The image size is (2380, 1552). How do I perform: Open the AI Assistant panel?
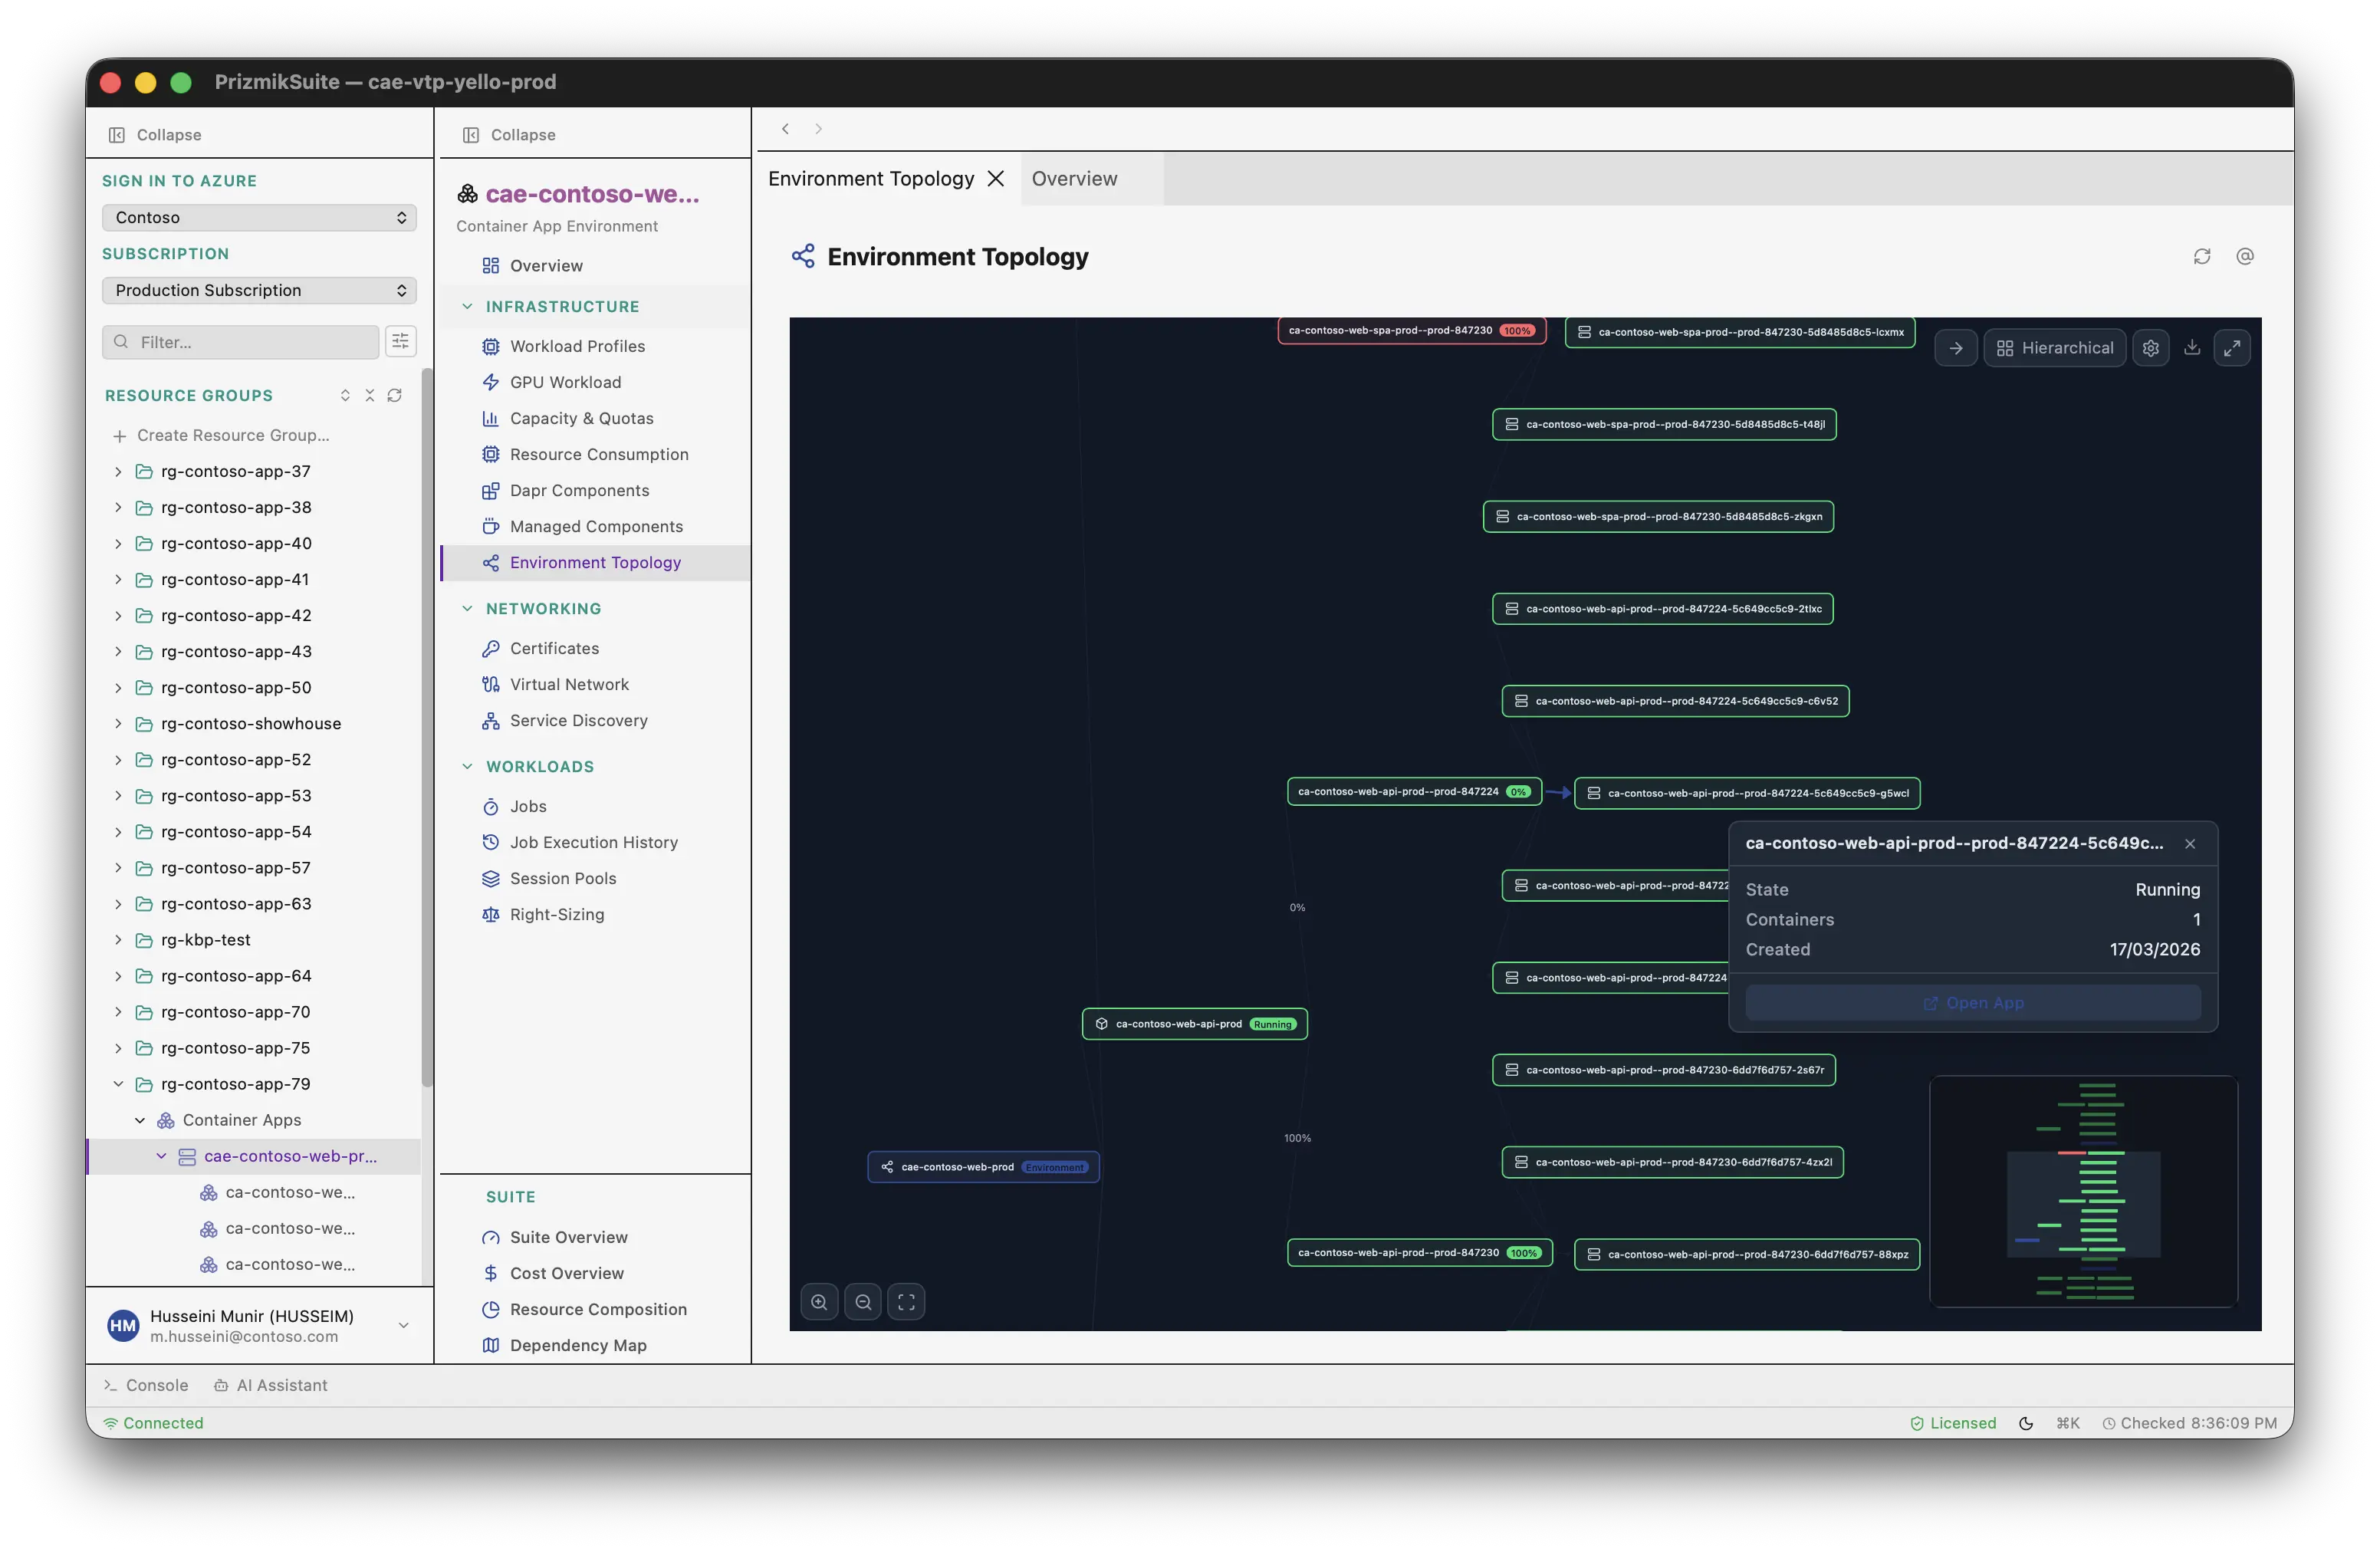pyautogui.click(x=271, y=1385)
